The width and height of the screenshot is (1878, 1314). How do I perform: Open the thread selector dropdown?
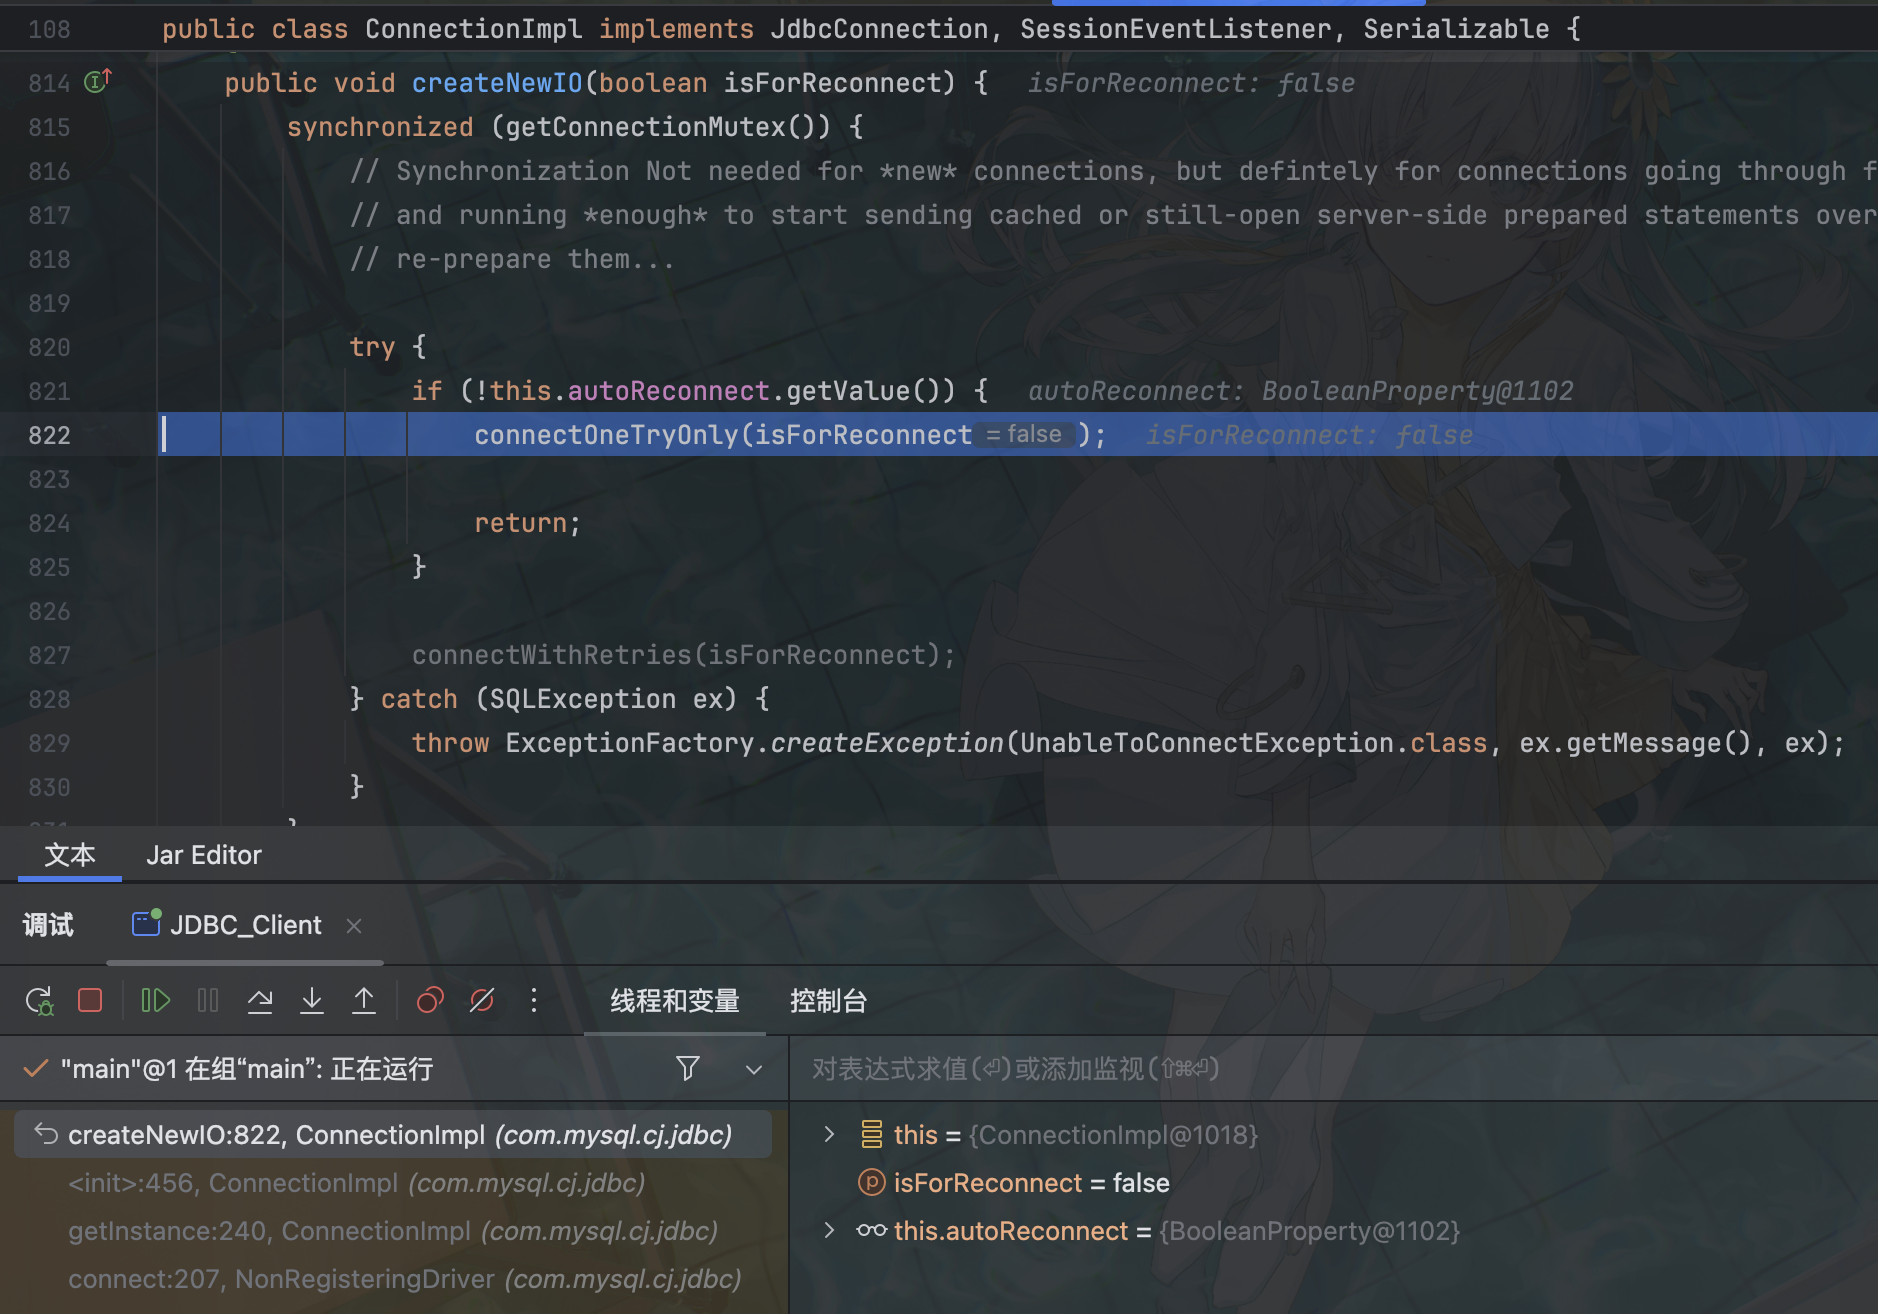click(754, 1069)
